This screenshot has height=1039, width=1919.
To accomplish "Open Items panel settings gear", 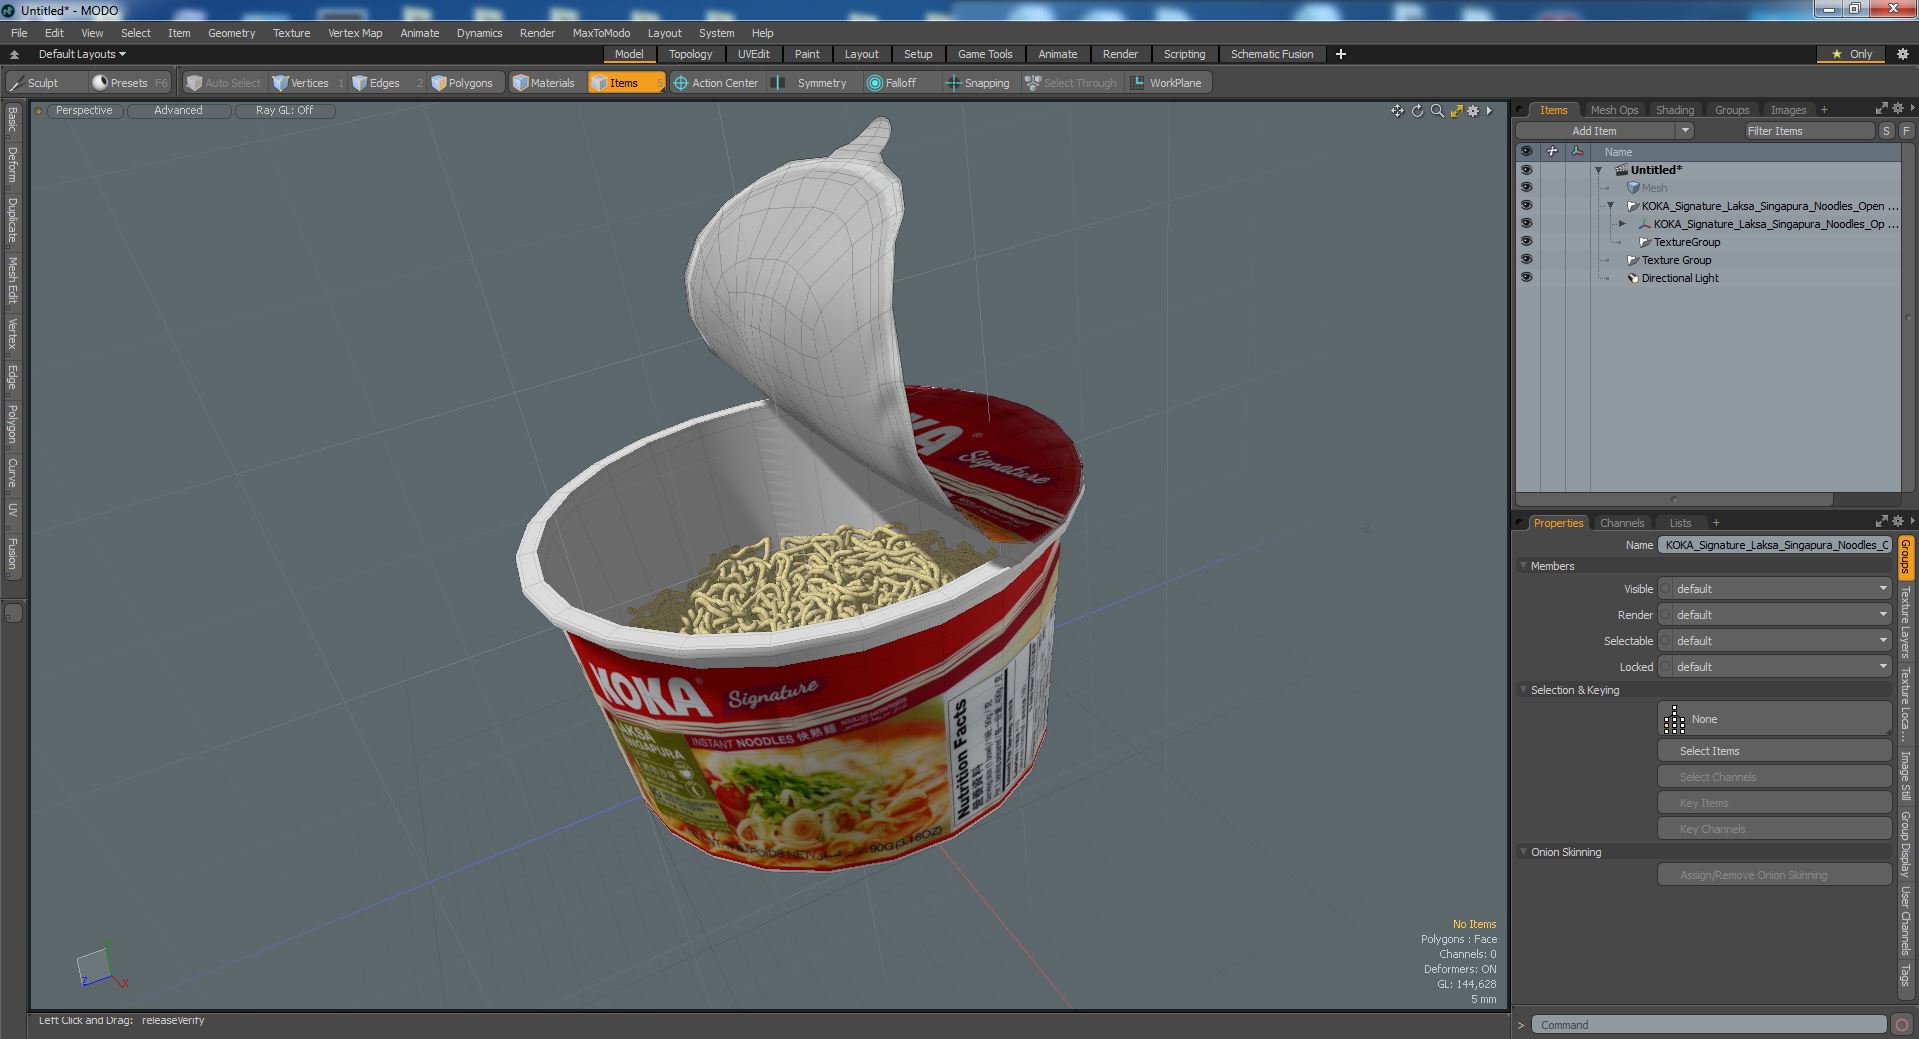I will click(x=1898, y=108).
